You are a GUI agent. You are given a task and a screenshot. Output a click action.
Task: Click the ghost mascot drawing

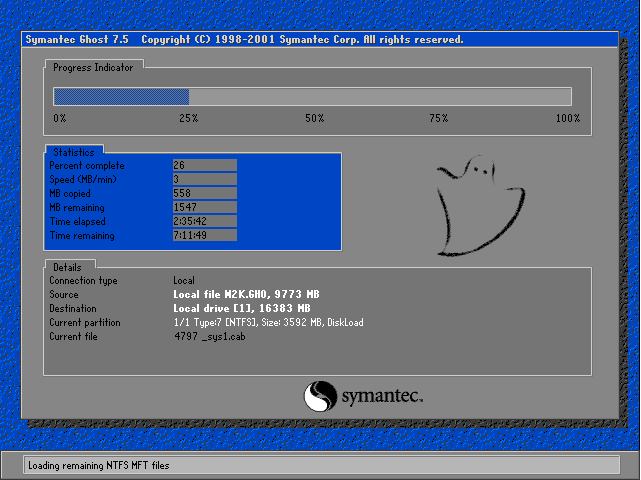(480, 206)
